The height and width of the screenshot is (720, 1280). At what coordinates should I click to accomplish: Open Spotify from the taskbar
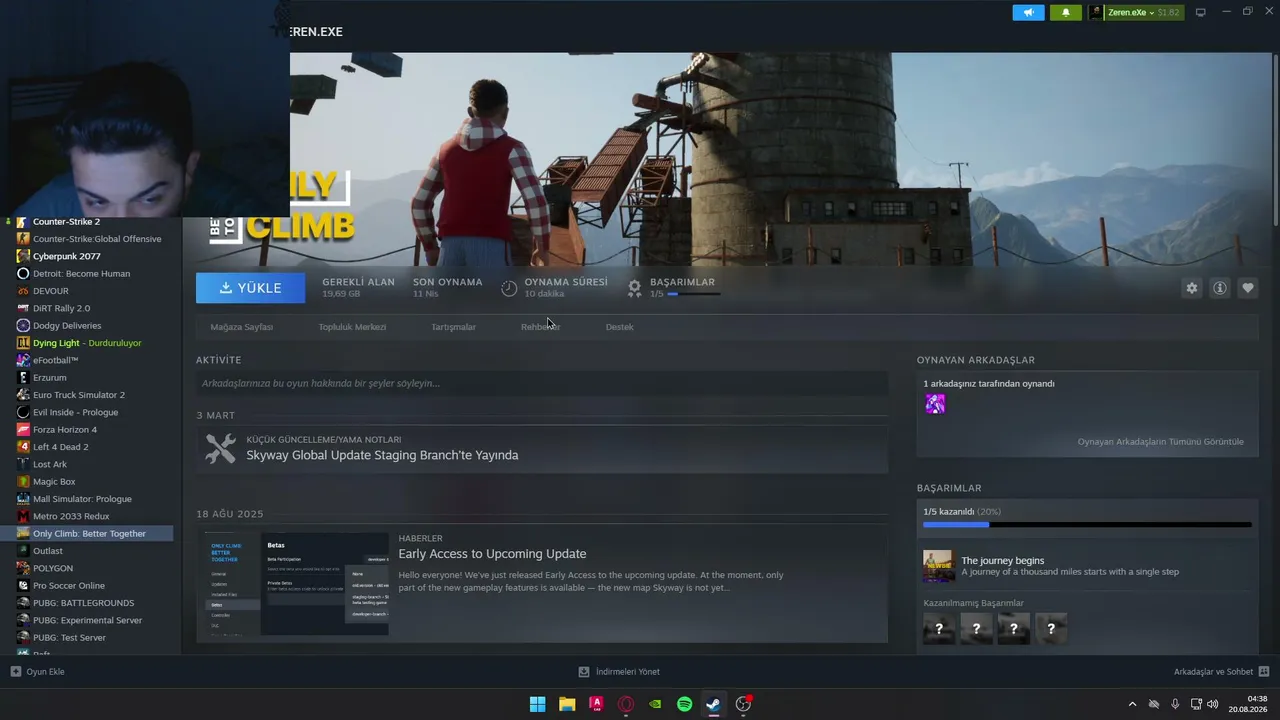point(684,704)
